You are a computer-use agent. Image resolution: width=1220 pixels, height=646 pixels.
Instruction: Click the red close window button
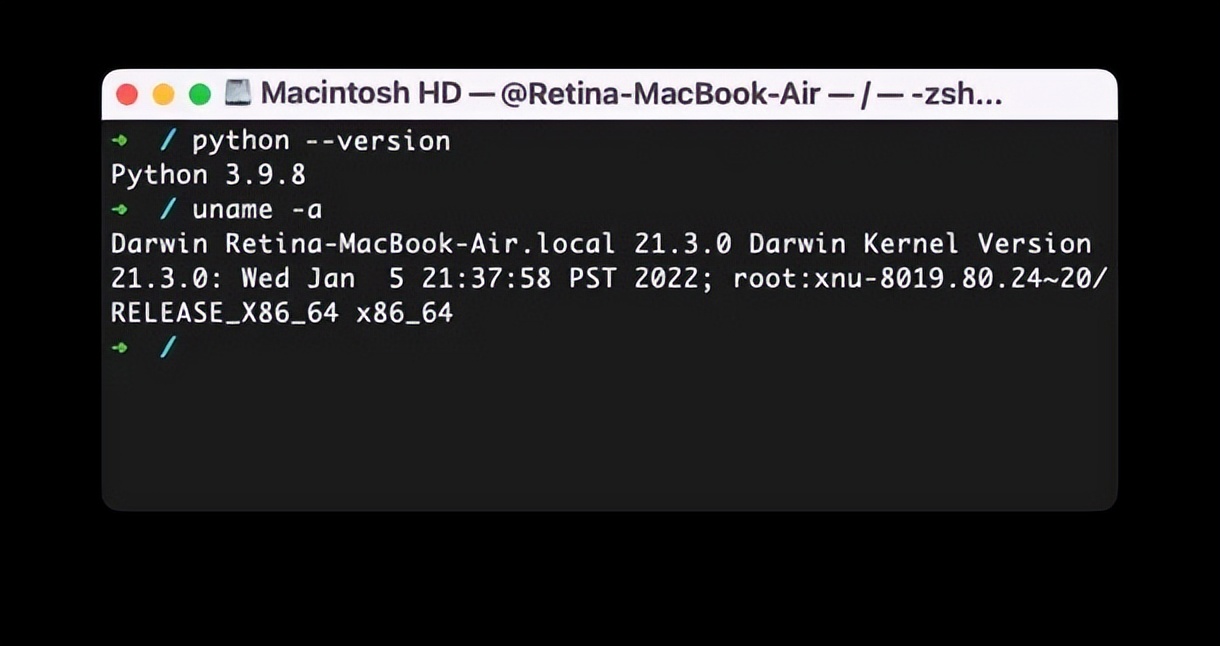127,95
